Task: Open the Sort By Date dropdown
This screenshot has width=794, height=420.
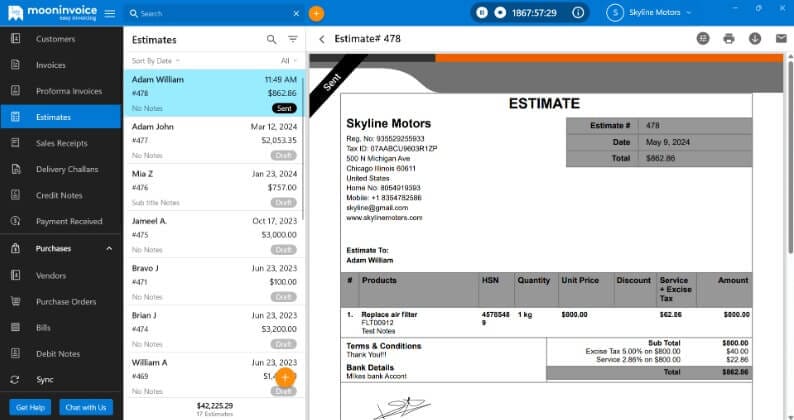Action: click(155, 61)
